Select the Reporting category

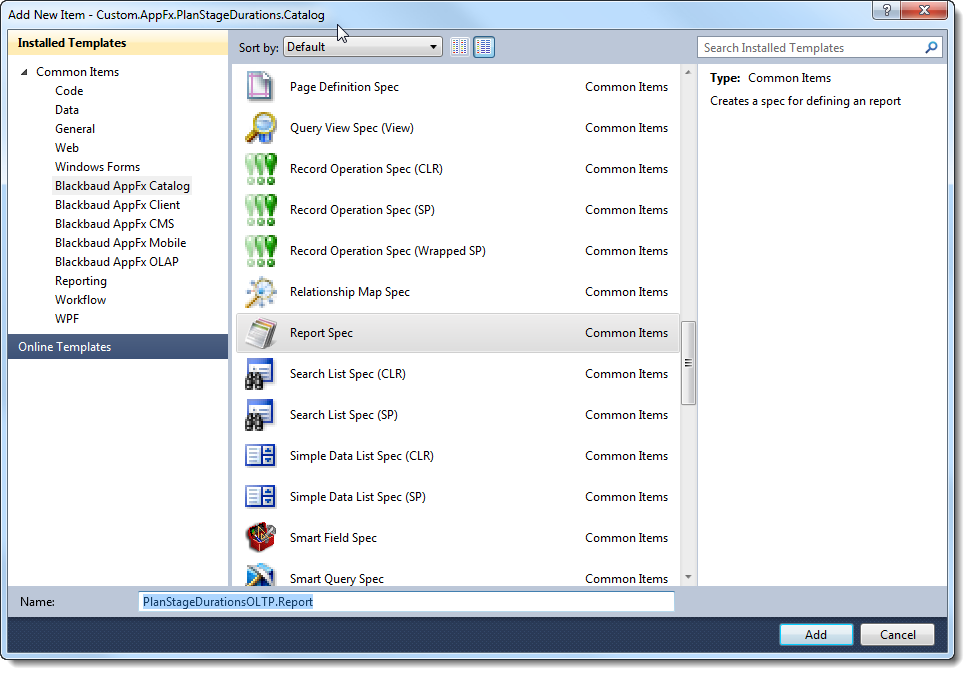click(x=81, y=281)
